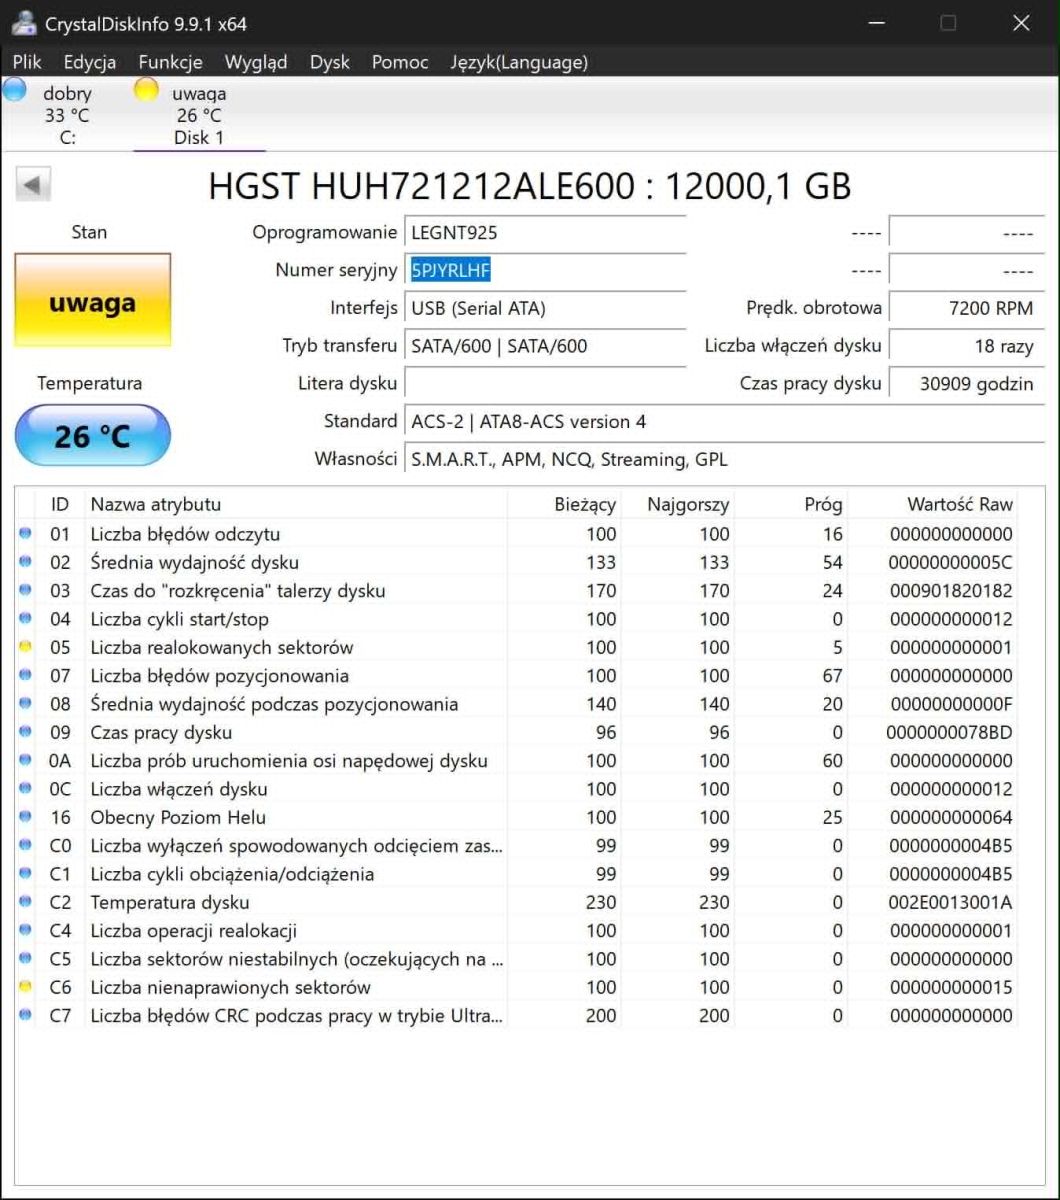This screenshot has width=1060, height=1200.
Task: Click the 30909 godzin power-on hours field
Action: [966, 383]
